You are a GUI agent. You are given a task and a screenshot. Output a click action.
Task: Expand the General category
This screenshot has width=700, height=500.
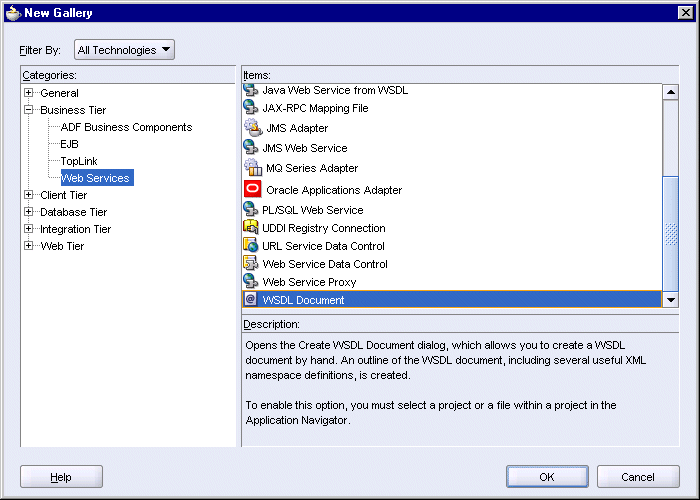(x=29, y=92)
